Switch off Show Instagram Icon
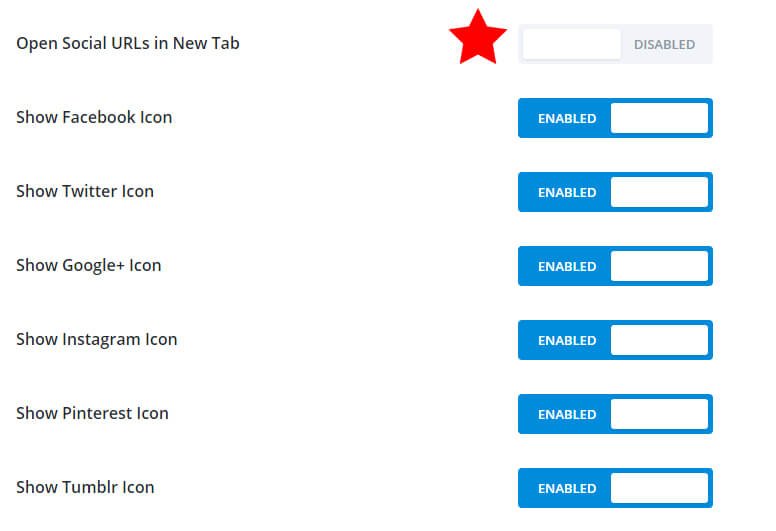The image size is (776, 531). 615,340
